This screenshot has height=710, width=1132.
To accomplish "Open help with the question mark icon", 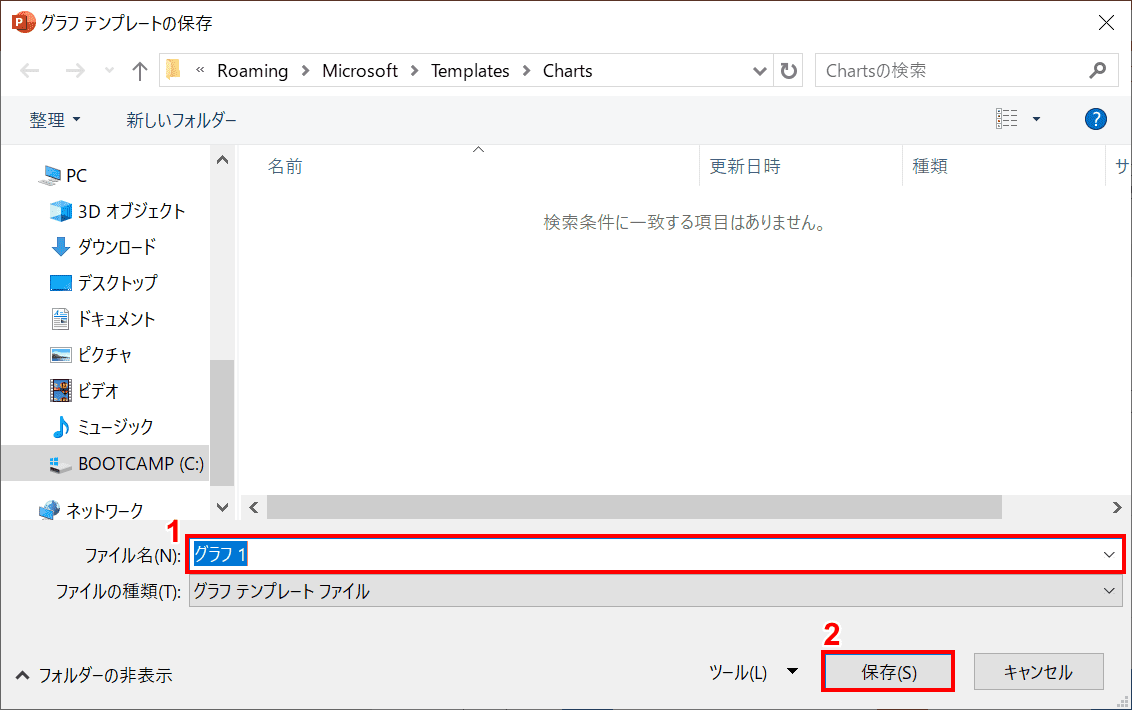I will click(x=1095, y=119).
